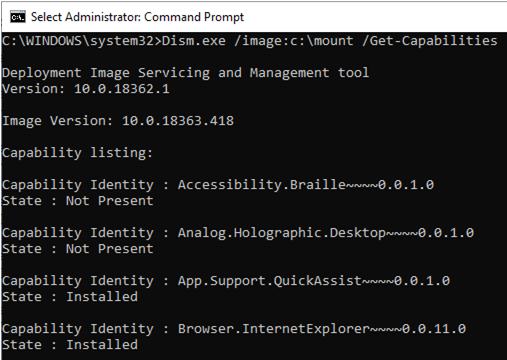Click 'Image Version: 10.0.18363.418' line

point(118,121)
